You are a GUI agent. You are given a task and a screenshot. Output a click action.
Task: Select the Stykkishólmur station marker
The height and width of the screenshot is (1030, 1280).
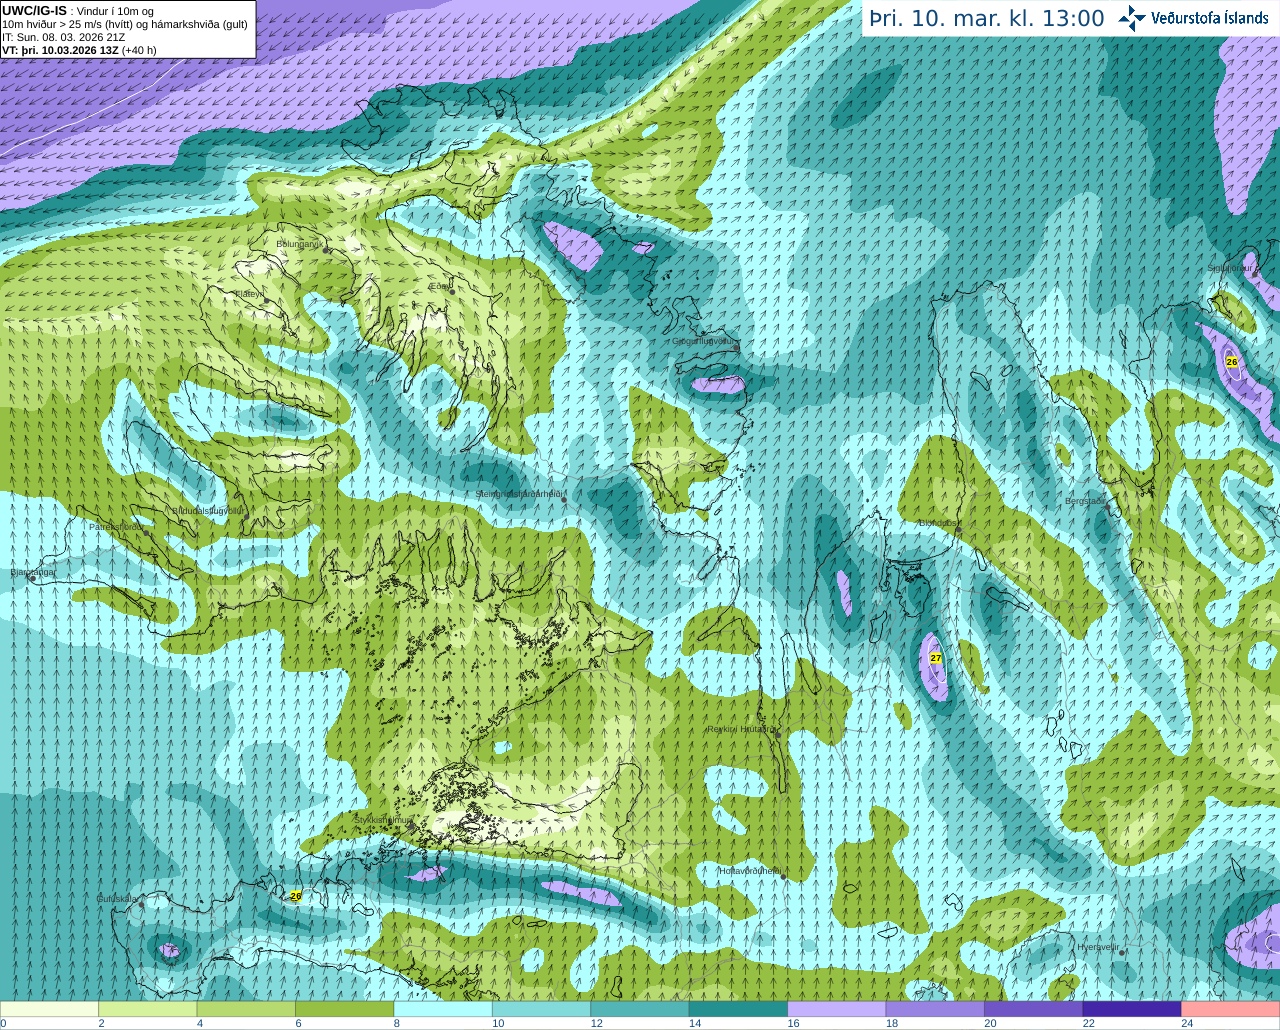coord(412,826)
